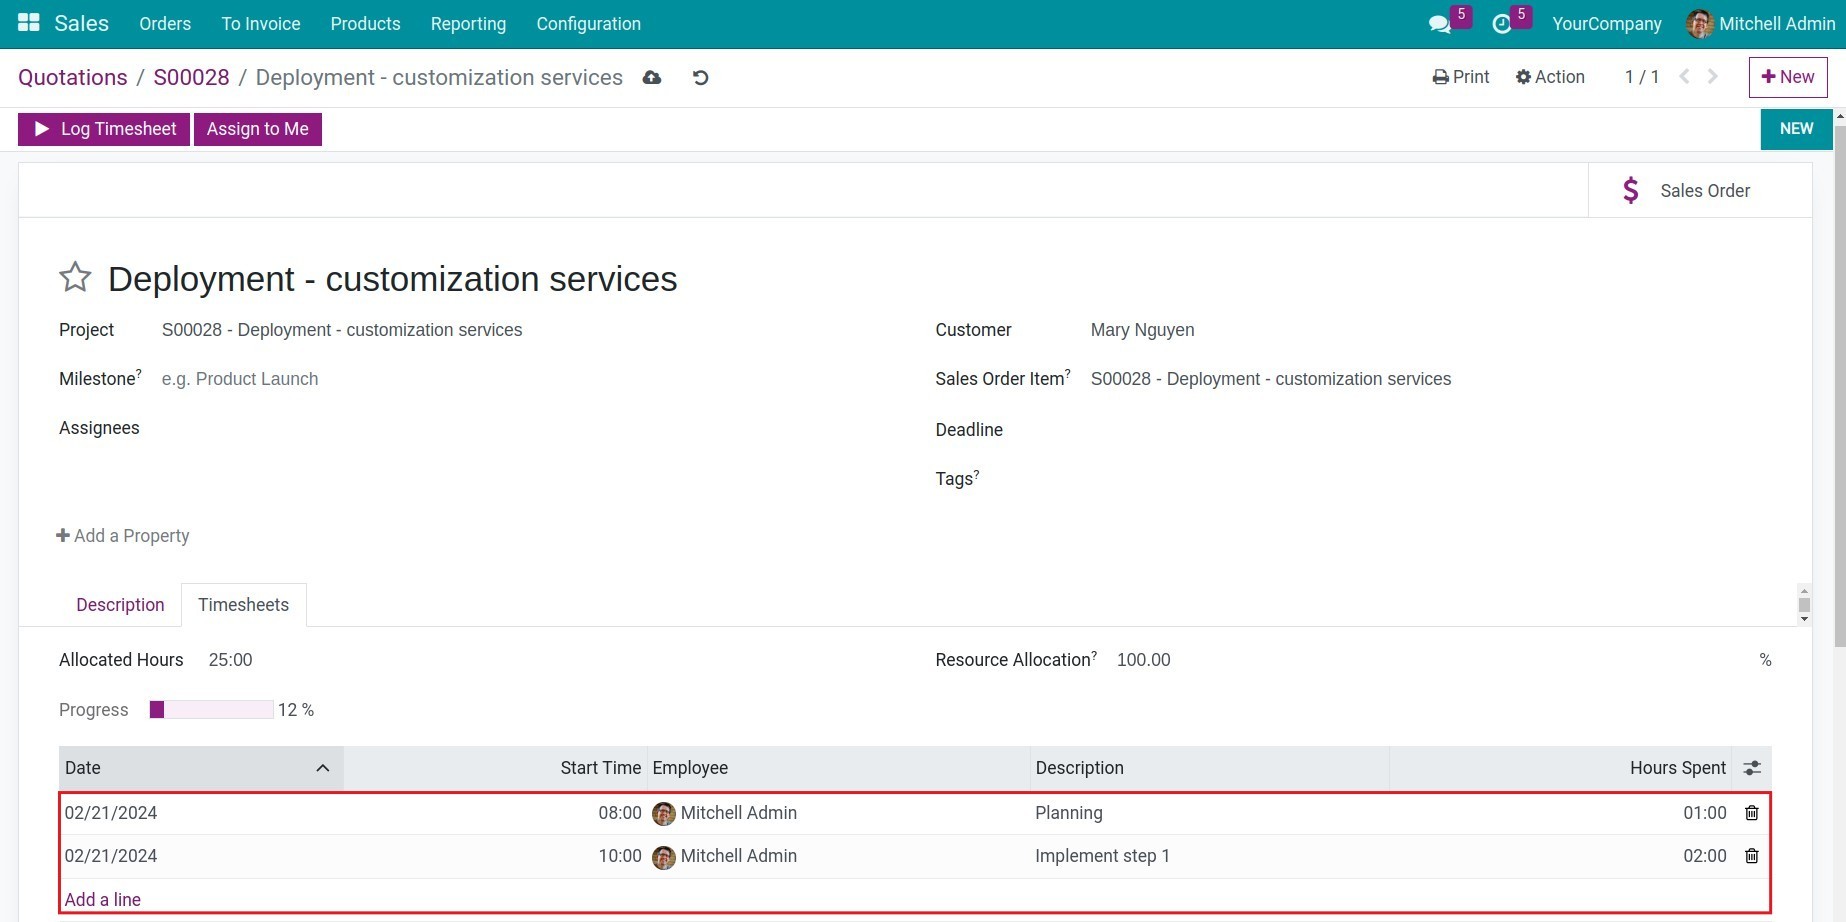Viewport: 1846px width, 922px height.
Task: Edit the Allocated Hours value 25:00
Action: [230, 660]
